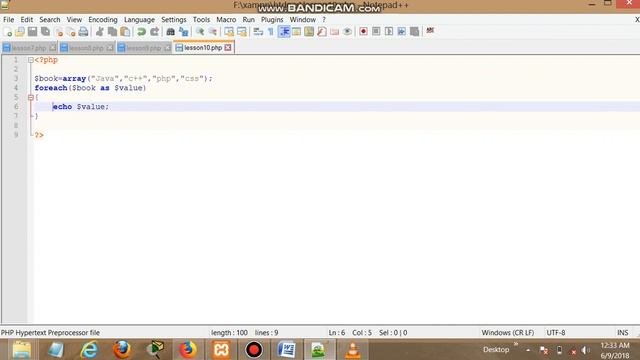Viewport: 640px width, 360px height.
Task: Click the Save file floppy icon
Action: click(32, 31)
